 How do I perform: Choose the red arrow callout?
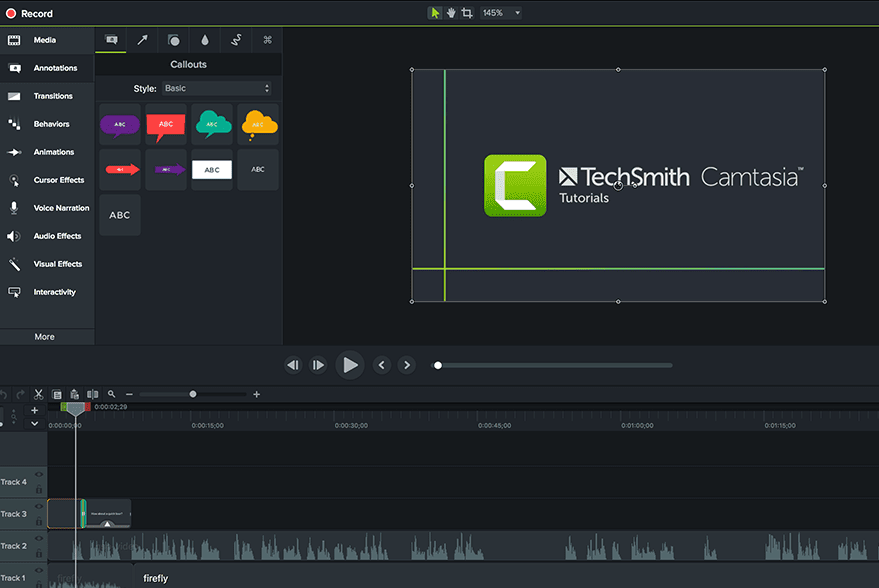(x=120, y=169)
